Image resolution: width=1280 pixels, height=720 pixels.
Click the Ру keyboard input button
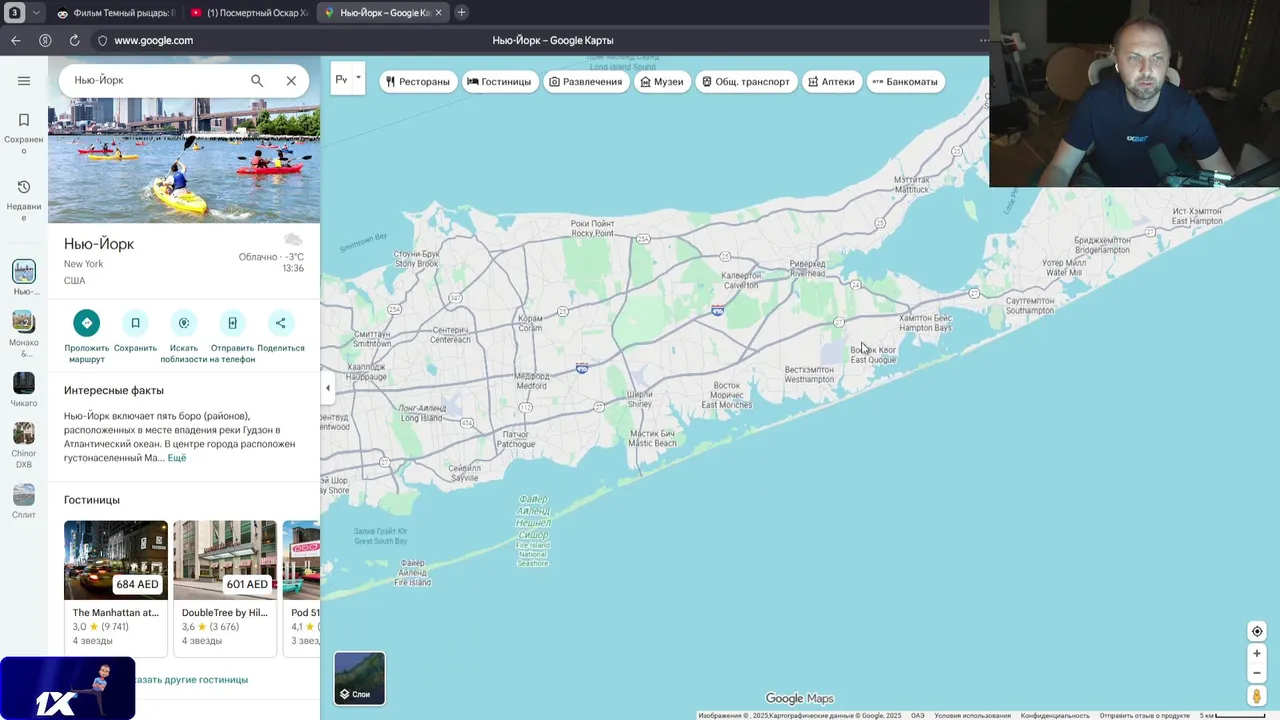(x=341, y=79)
